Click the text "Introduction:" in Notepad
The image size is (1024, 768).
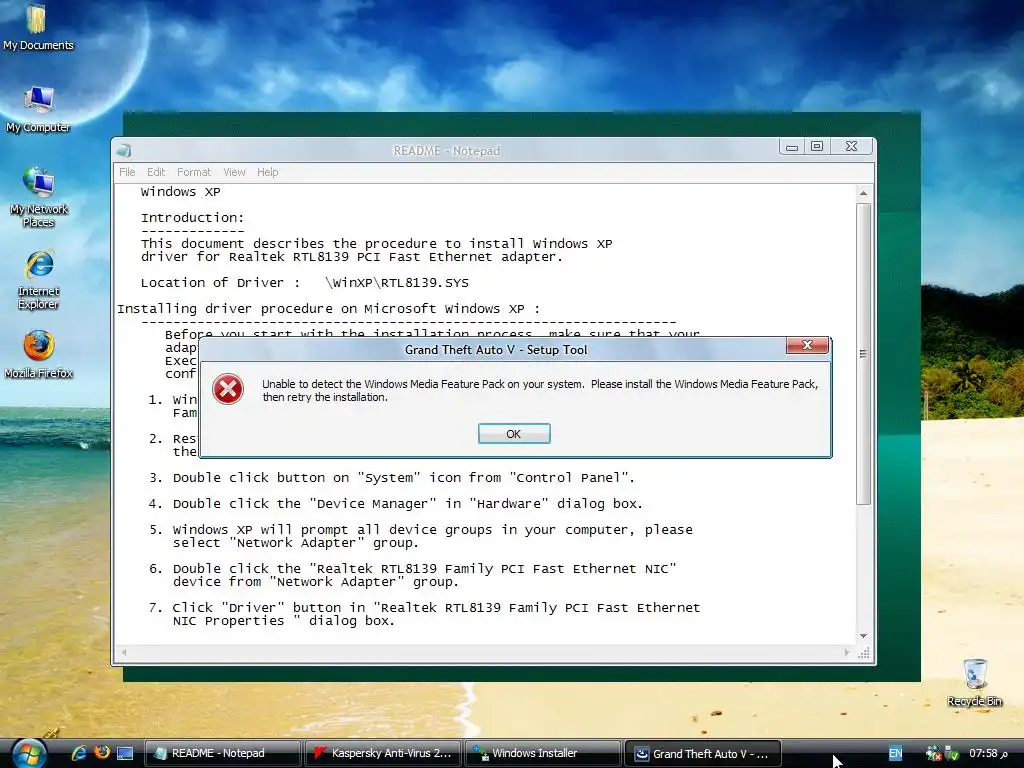pos(193,218)
